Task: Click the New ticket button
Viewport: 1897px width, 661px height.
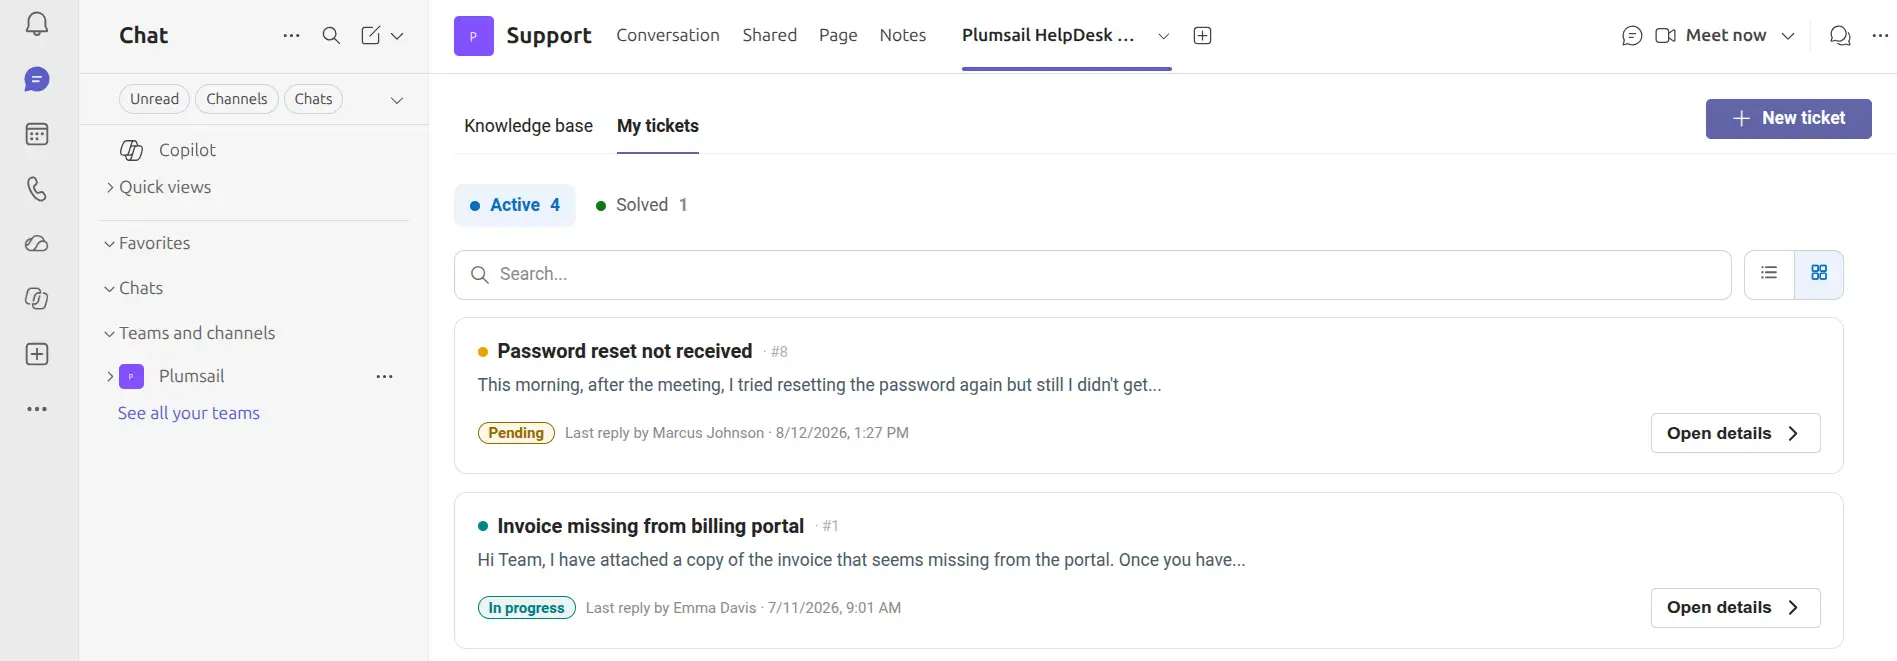Action: (x=1789, y=118)
